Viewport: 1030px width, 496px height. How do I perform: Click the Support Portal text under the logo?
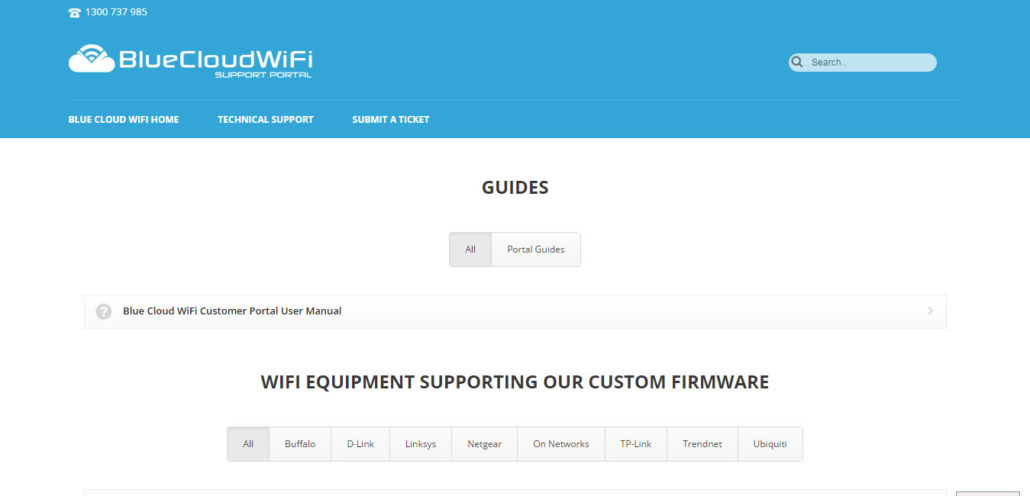[x=263, y=76]
